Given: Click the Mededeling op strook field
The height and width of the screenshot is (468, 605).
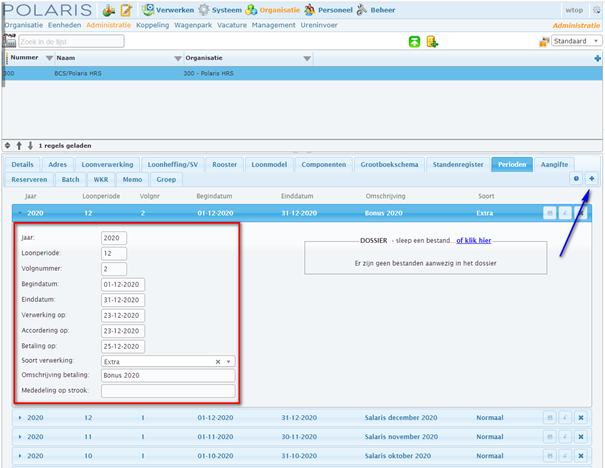Looking at the screenshot, I should pyautogui.click(x=168, y=391).
